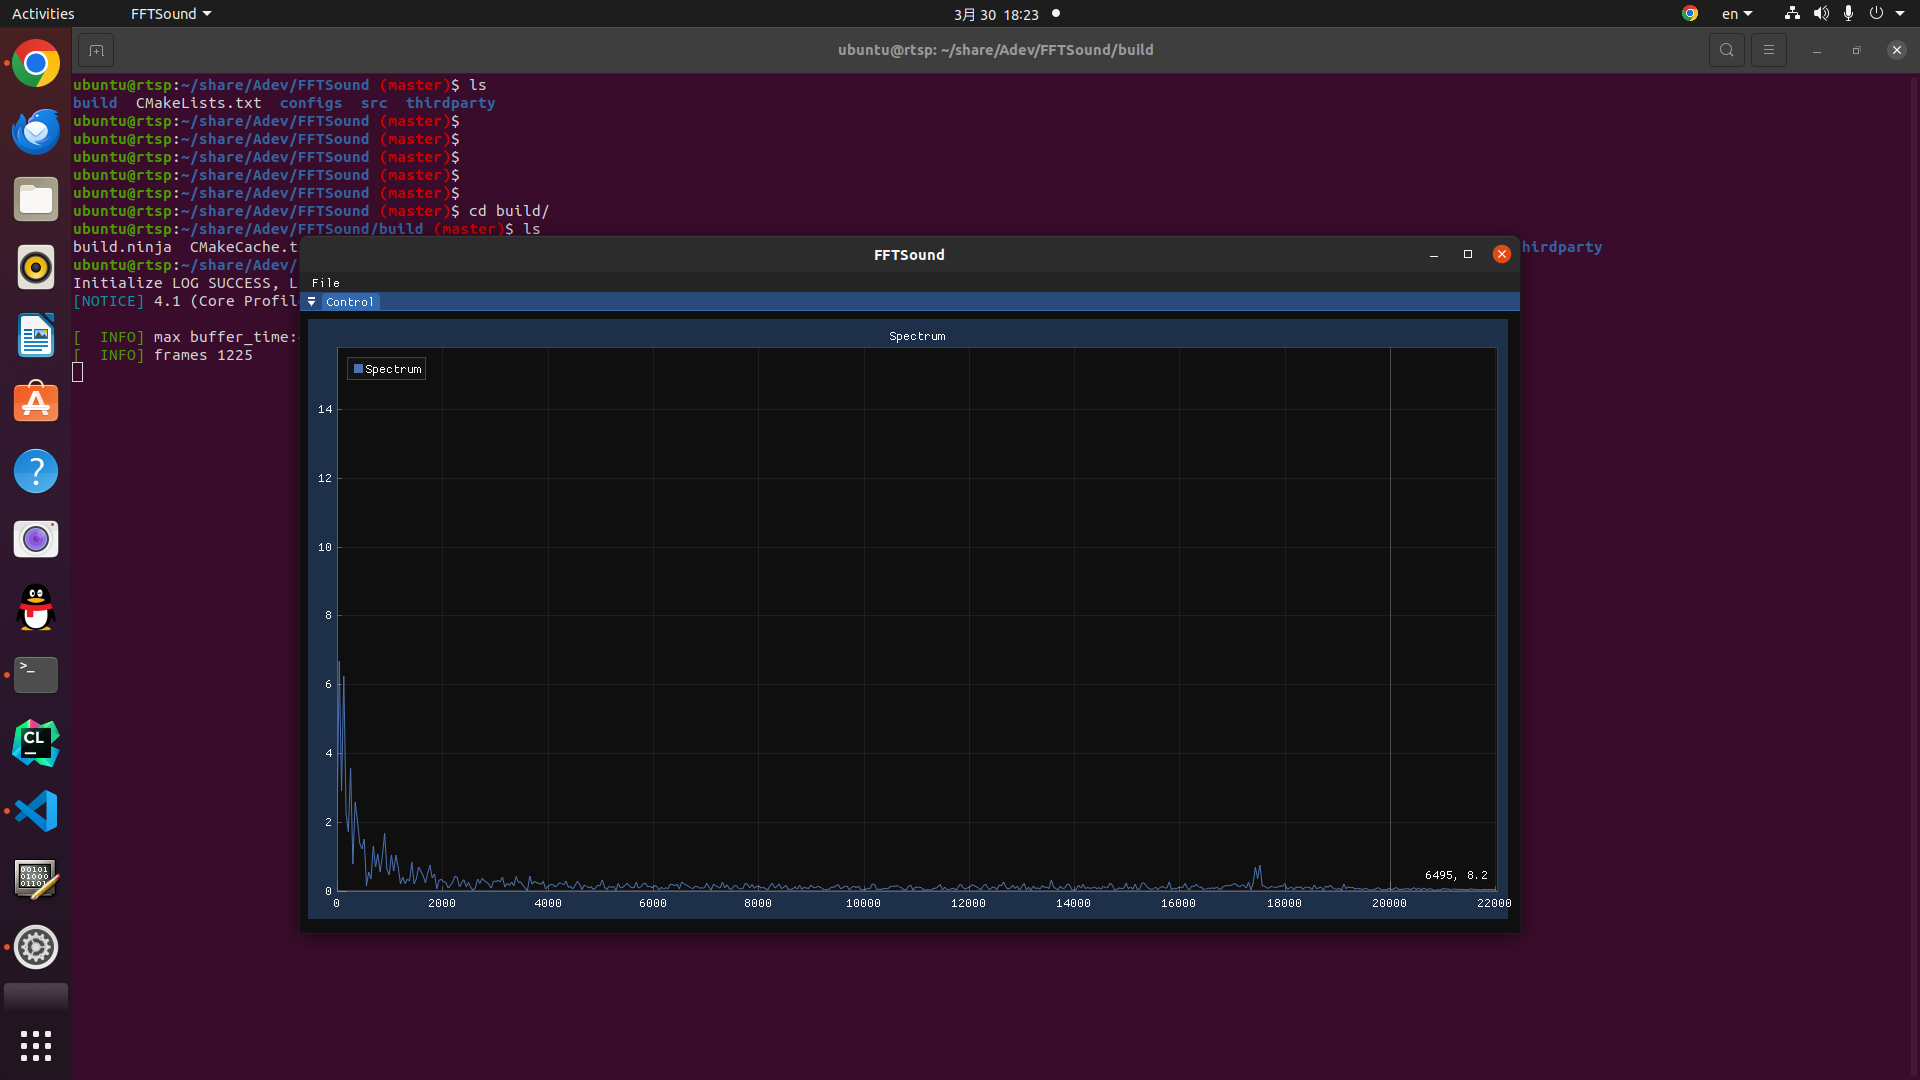The image size is (1920, 1080).
Task: Open the en input language dropdown
Action: 1737,14
